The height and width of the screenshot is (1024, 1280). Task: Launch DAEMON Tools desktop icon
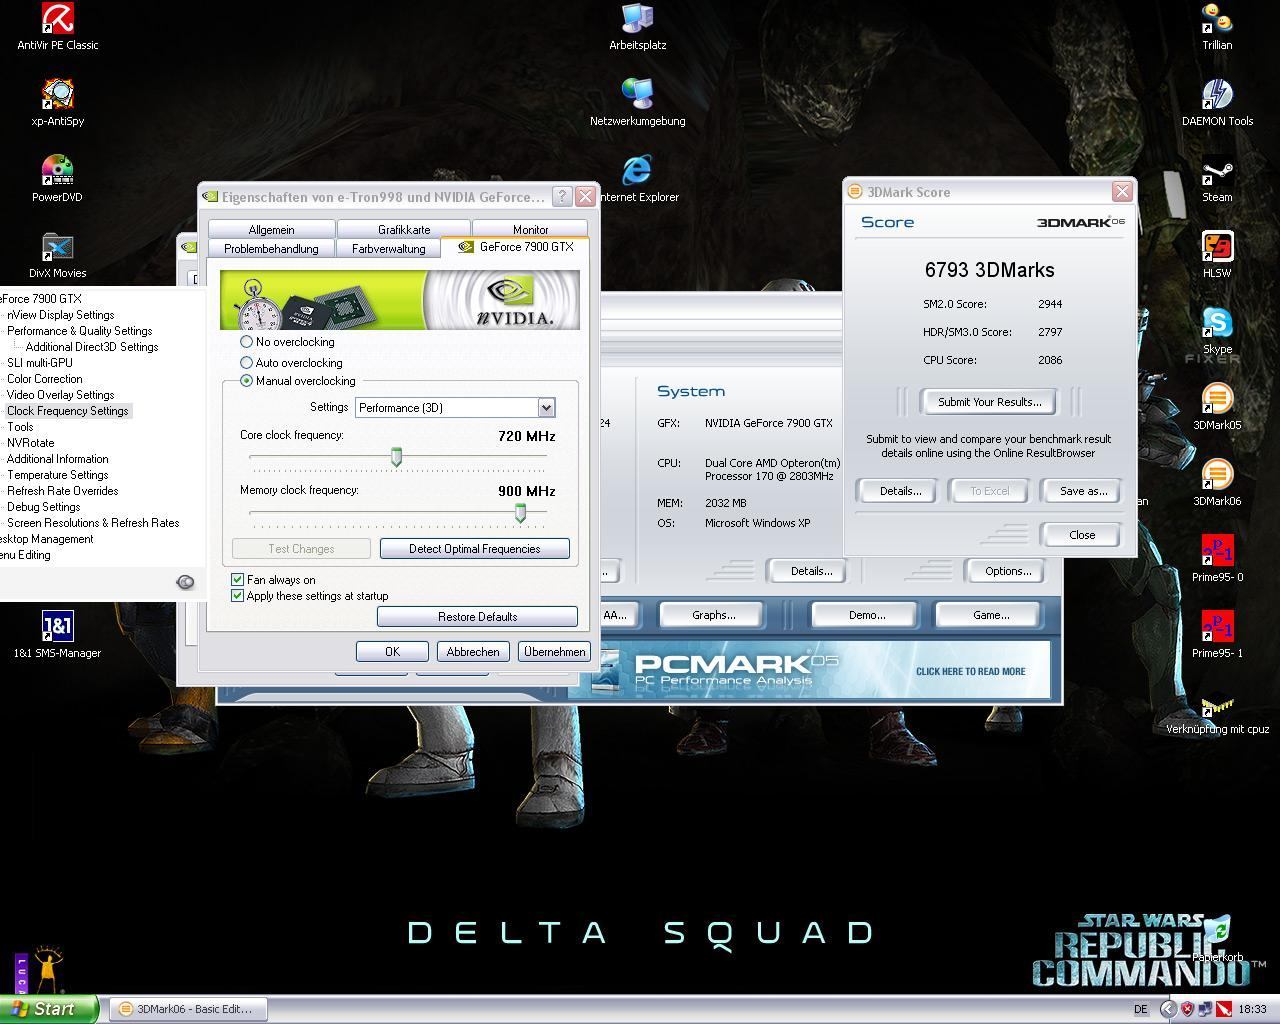click(x=1217, y=102)
